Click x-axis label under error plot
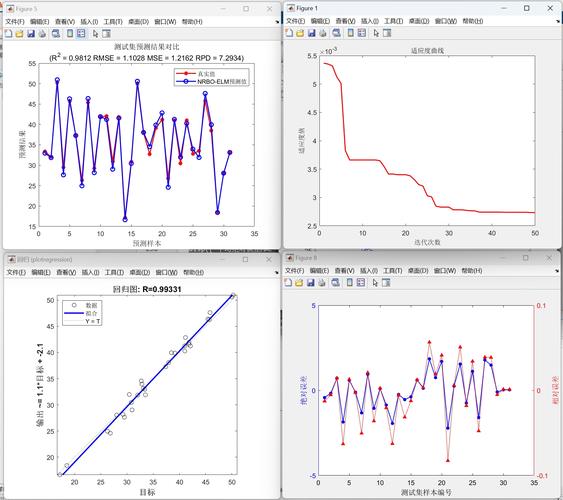This screenshot has height=500, width=563. (426, 492)
